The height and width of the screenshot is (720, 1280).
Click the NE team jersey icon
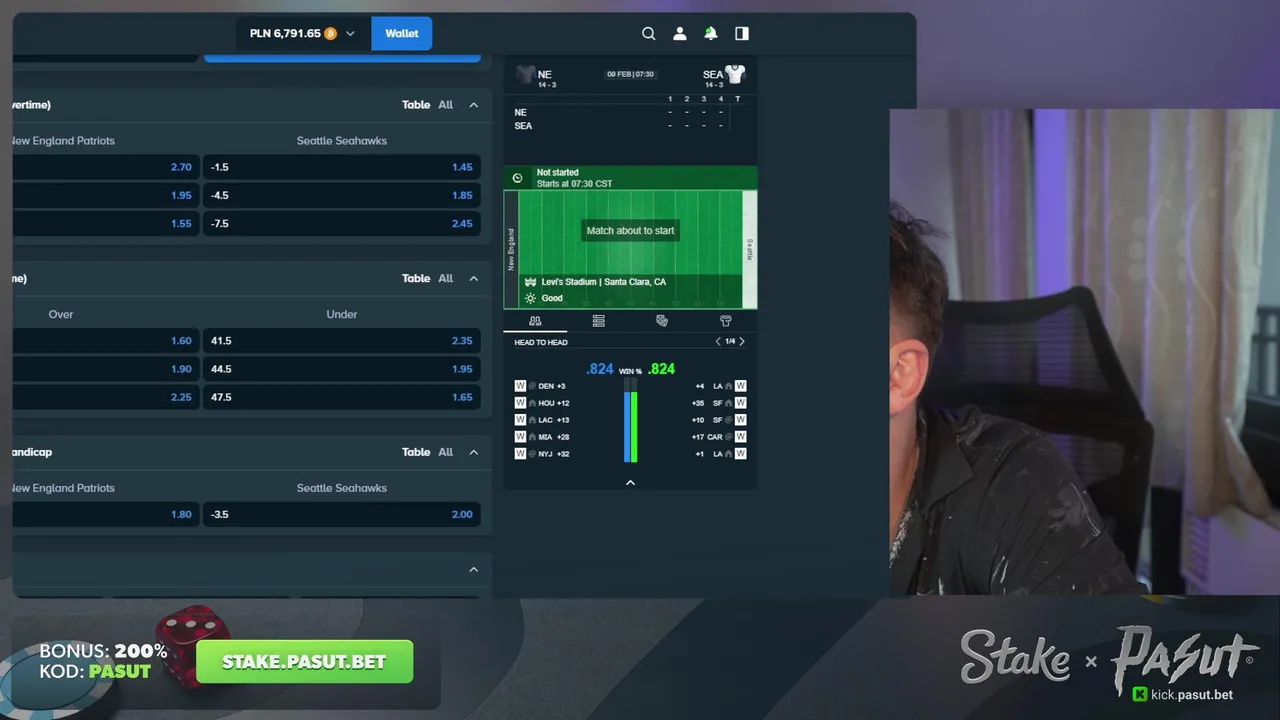(x=525, y=74)
